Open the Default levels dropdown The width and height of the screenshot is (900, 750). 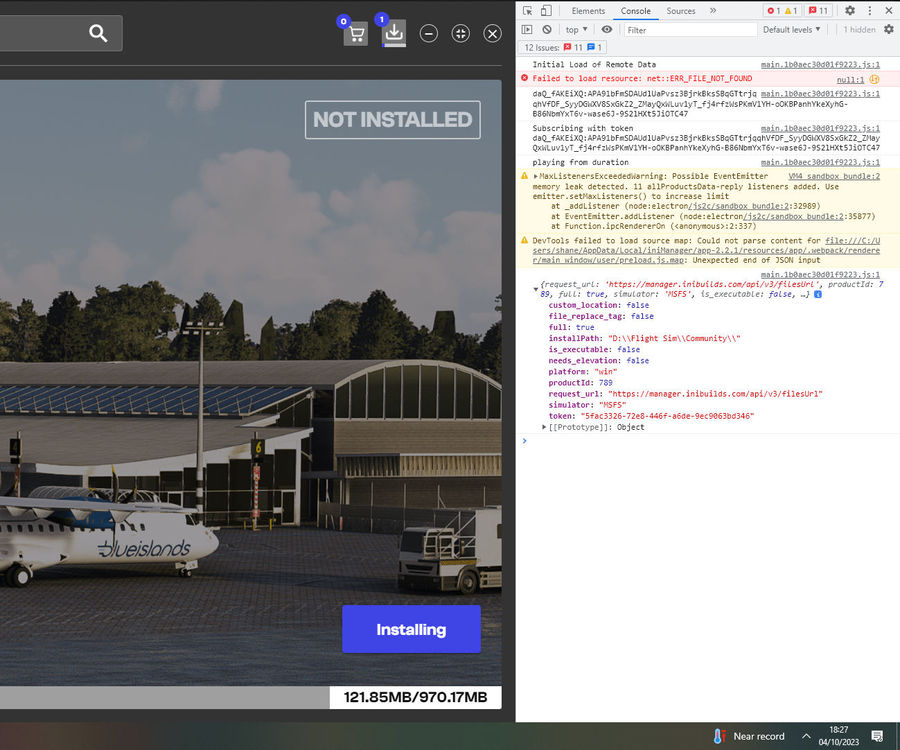[792, 30]
